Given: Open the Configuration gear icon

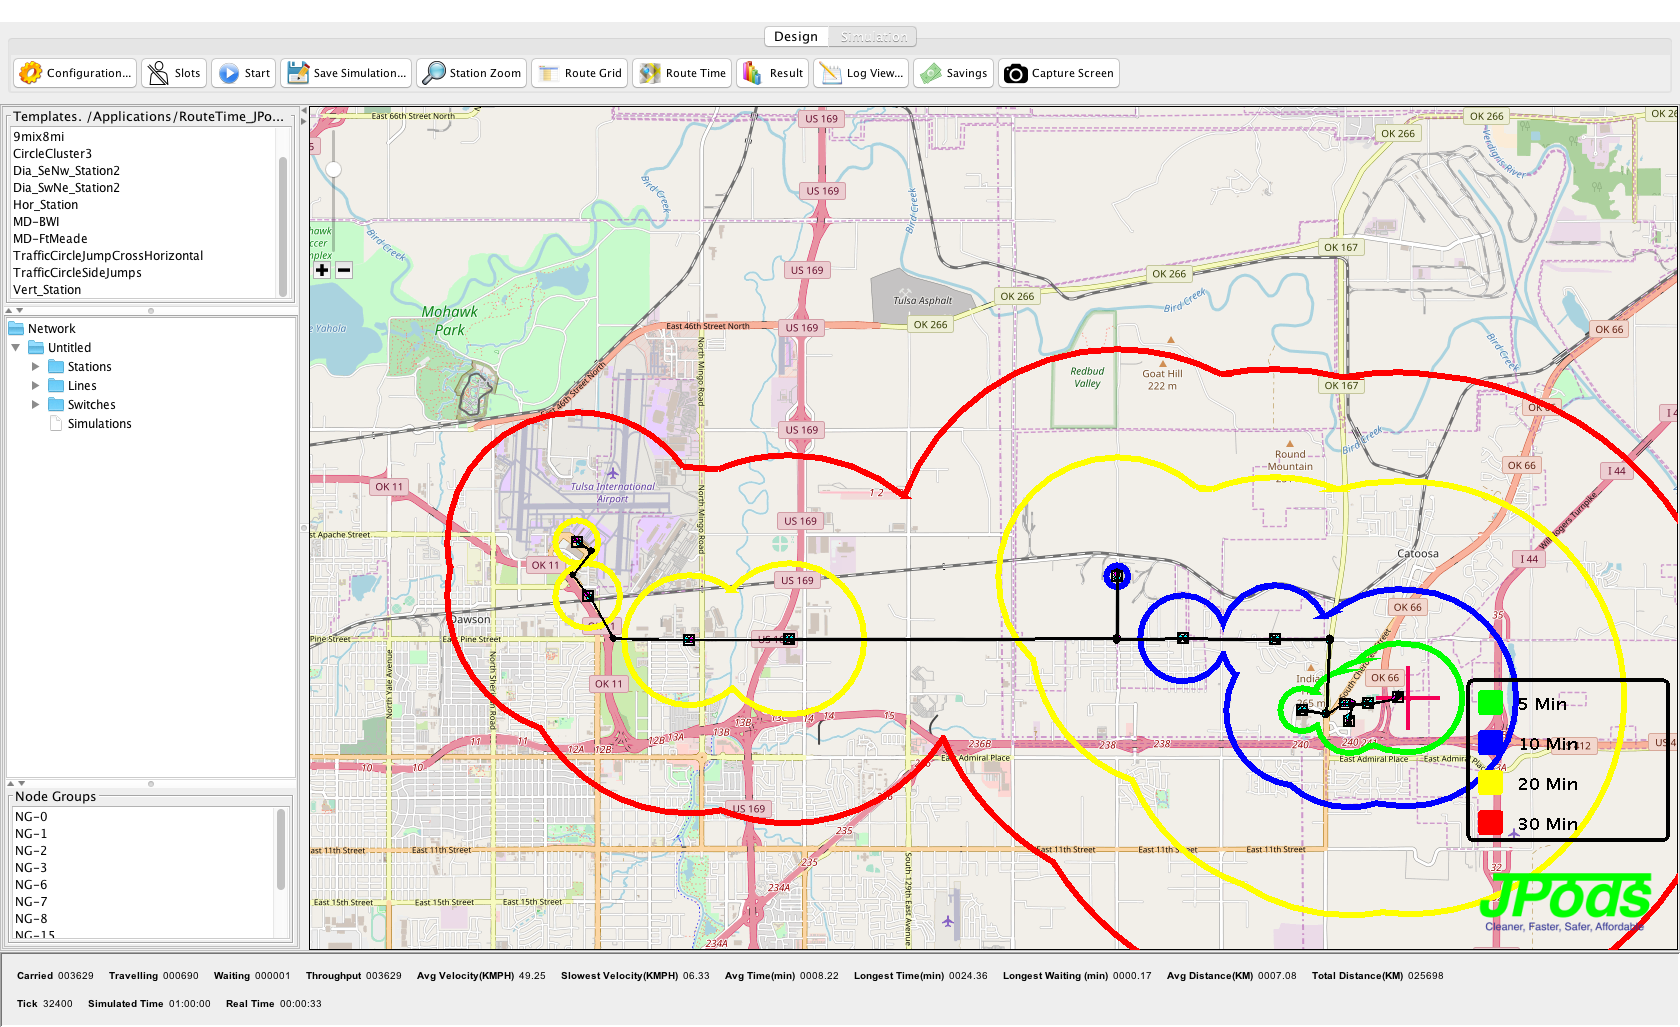Looking at the screenshot, I should pyautogui.click(x=31, y=73).
